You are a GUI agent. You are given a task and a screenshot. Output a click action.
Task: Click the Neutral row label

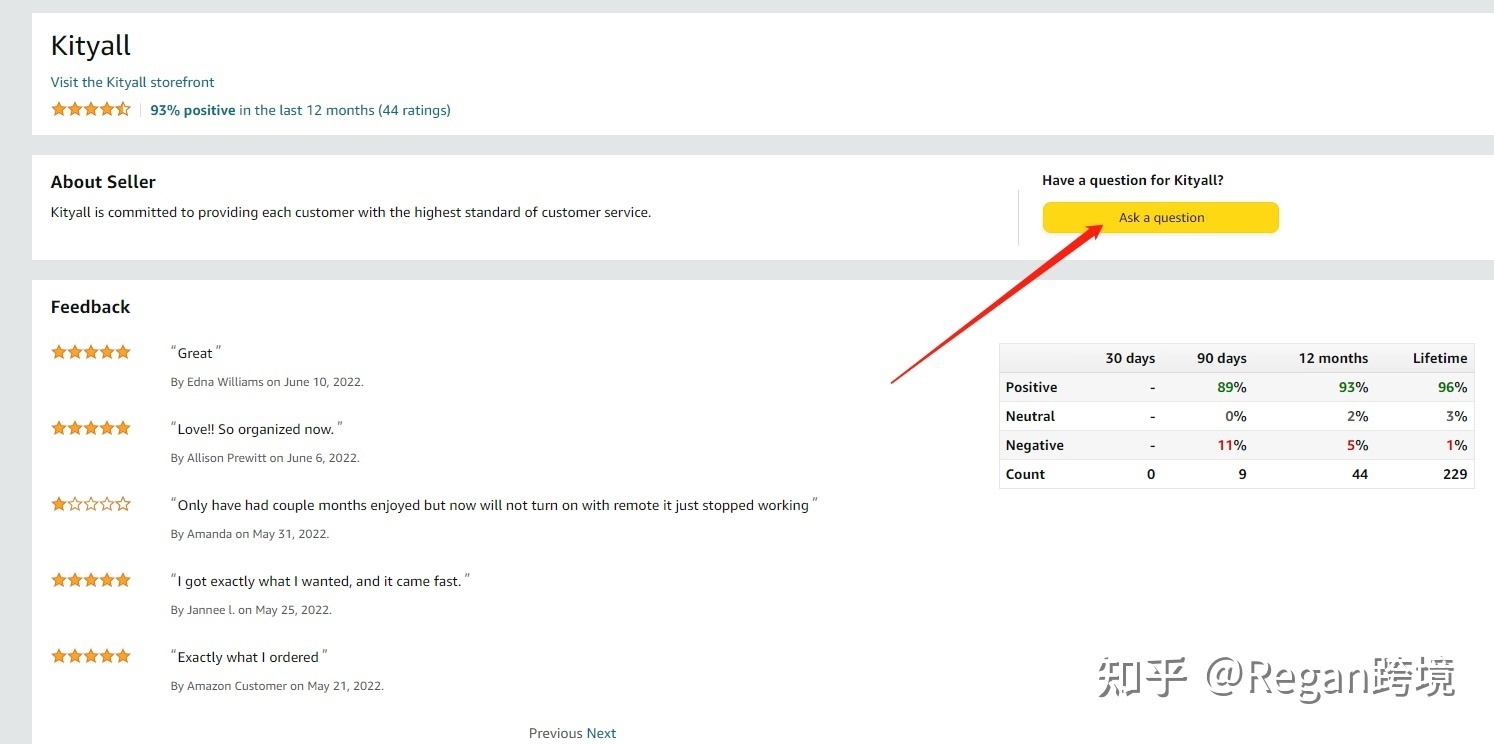(1030, 416)
